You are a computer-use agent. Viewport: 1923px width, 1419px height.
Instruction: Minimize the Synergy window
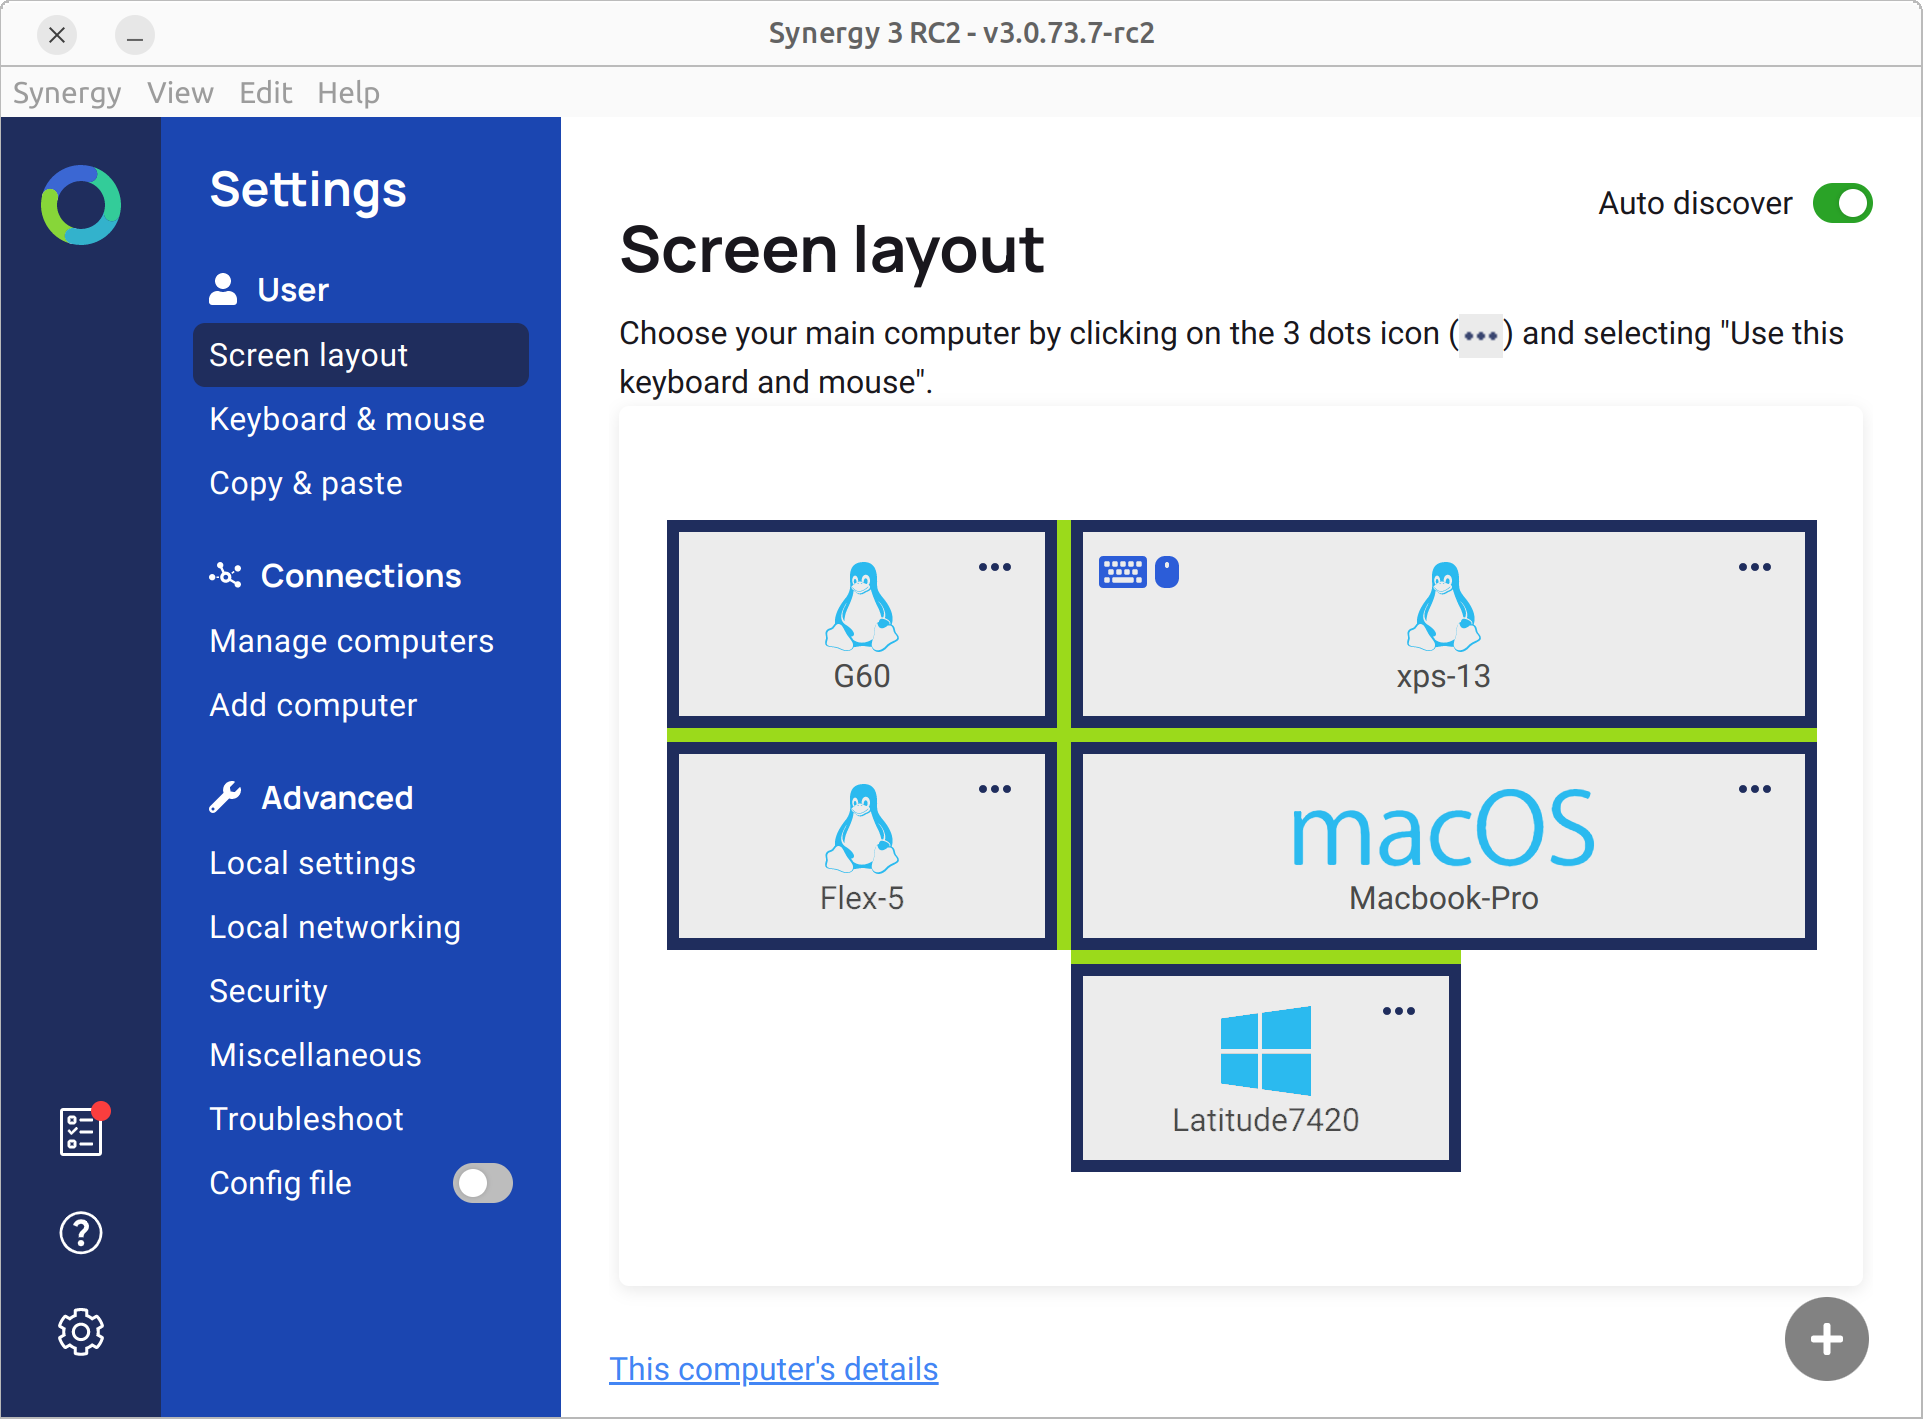click(x=134, y=35)
